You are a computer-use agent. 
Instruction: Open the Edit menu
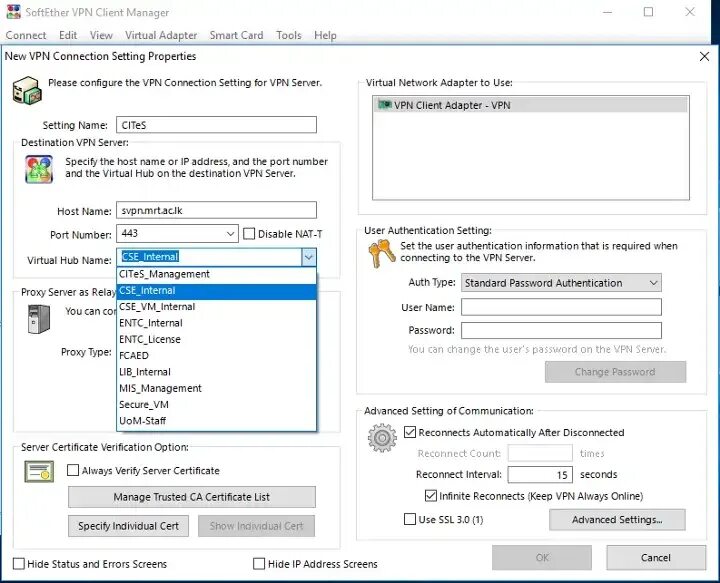pos(68,35)
